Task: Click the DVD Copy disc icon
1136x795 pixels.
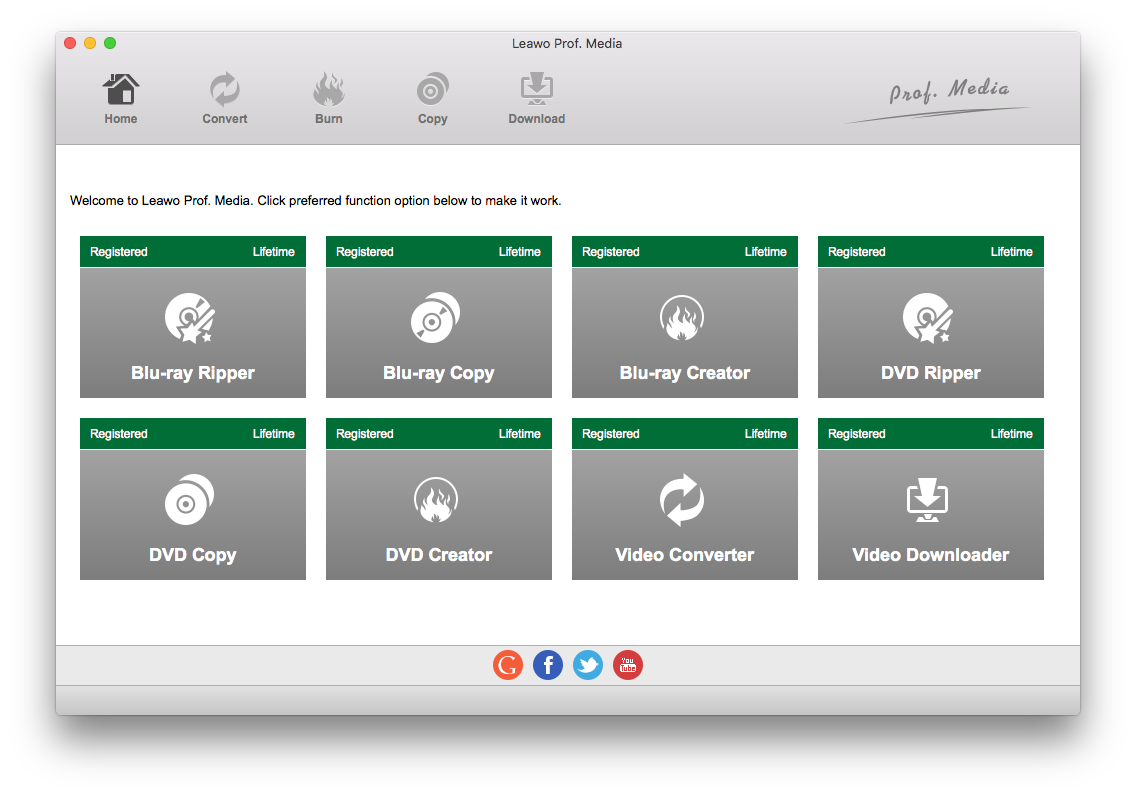Action: [x=189, y=499]
